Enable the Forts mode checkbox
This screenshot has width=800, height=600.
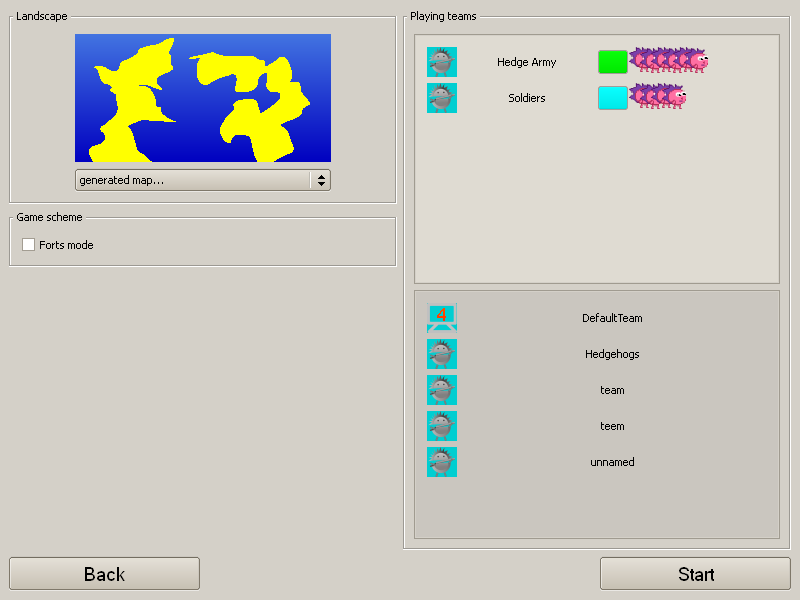[28, 245]
